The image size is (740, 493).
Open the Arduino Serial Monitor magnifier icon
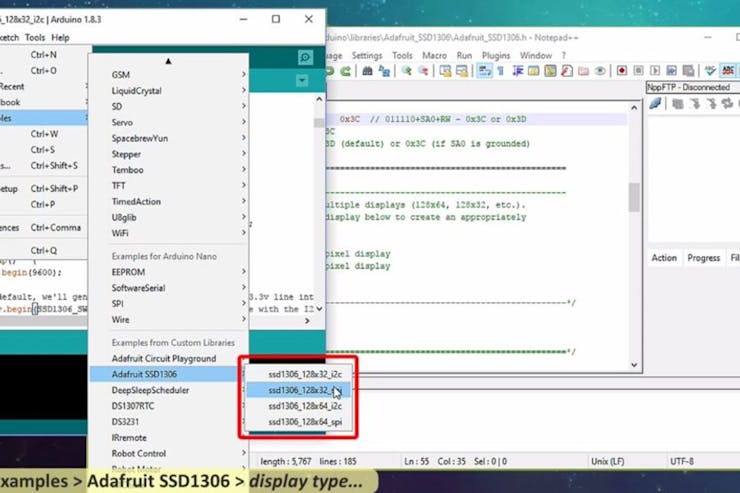point(305,58)
